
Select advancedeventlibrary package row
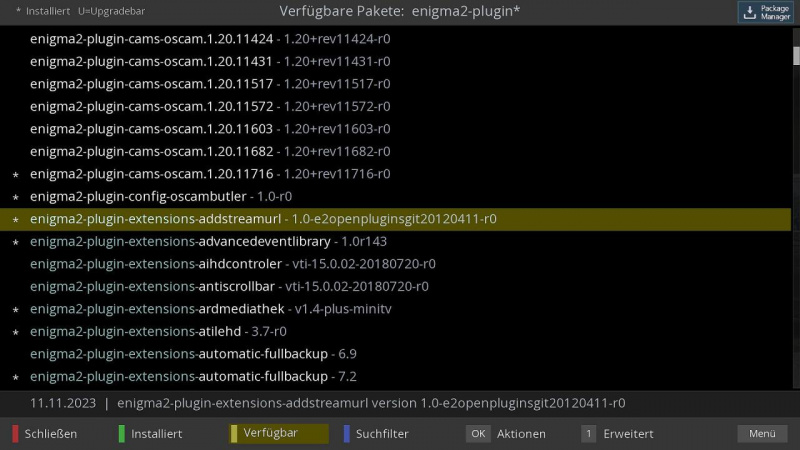[395, 241]
